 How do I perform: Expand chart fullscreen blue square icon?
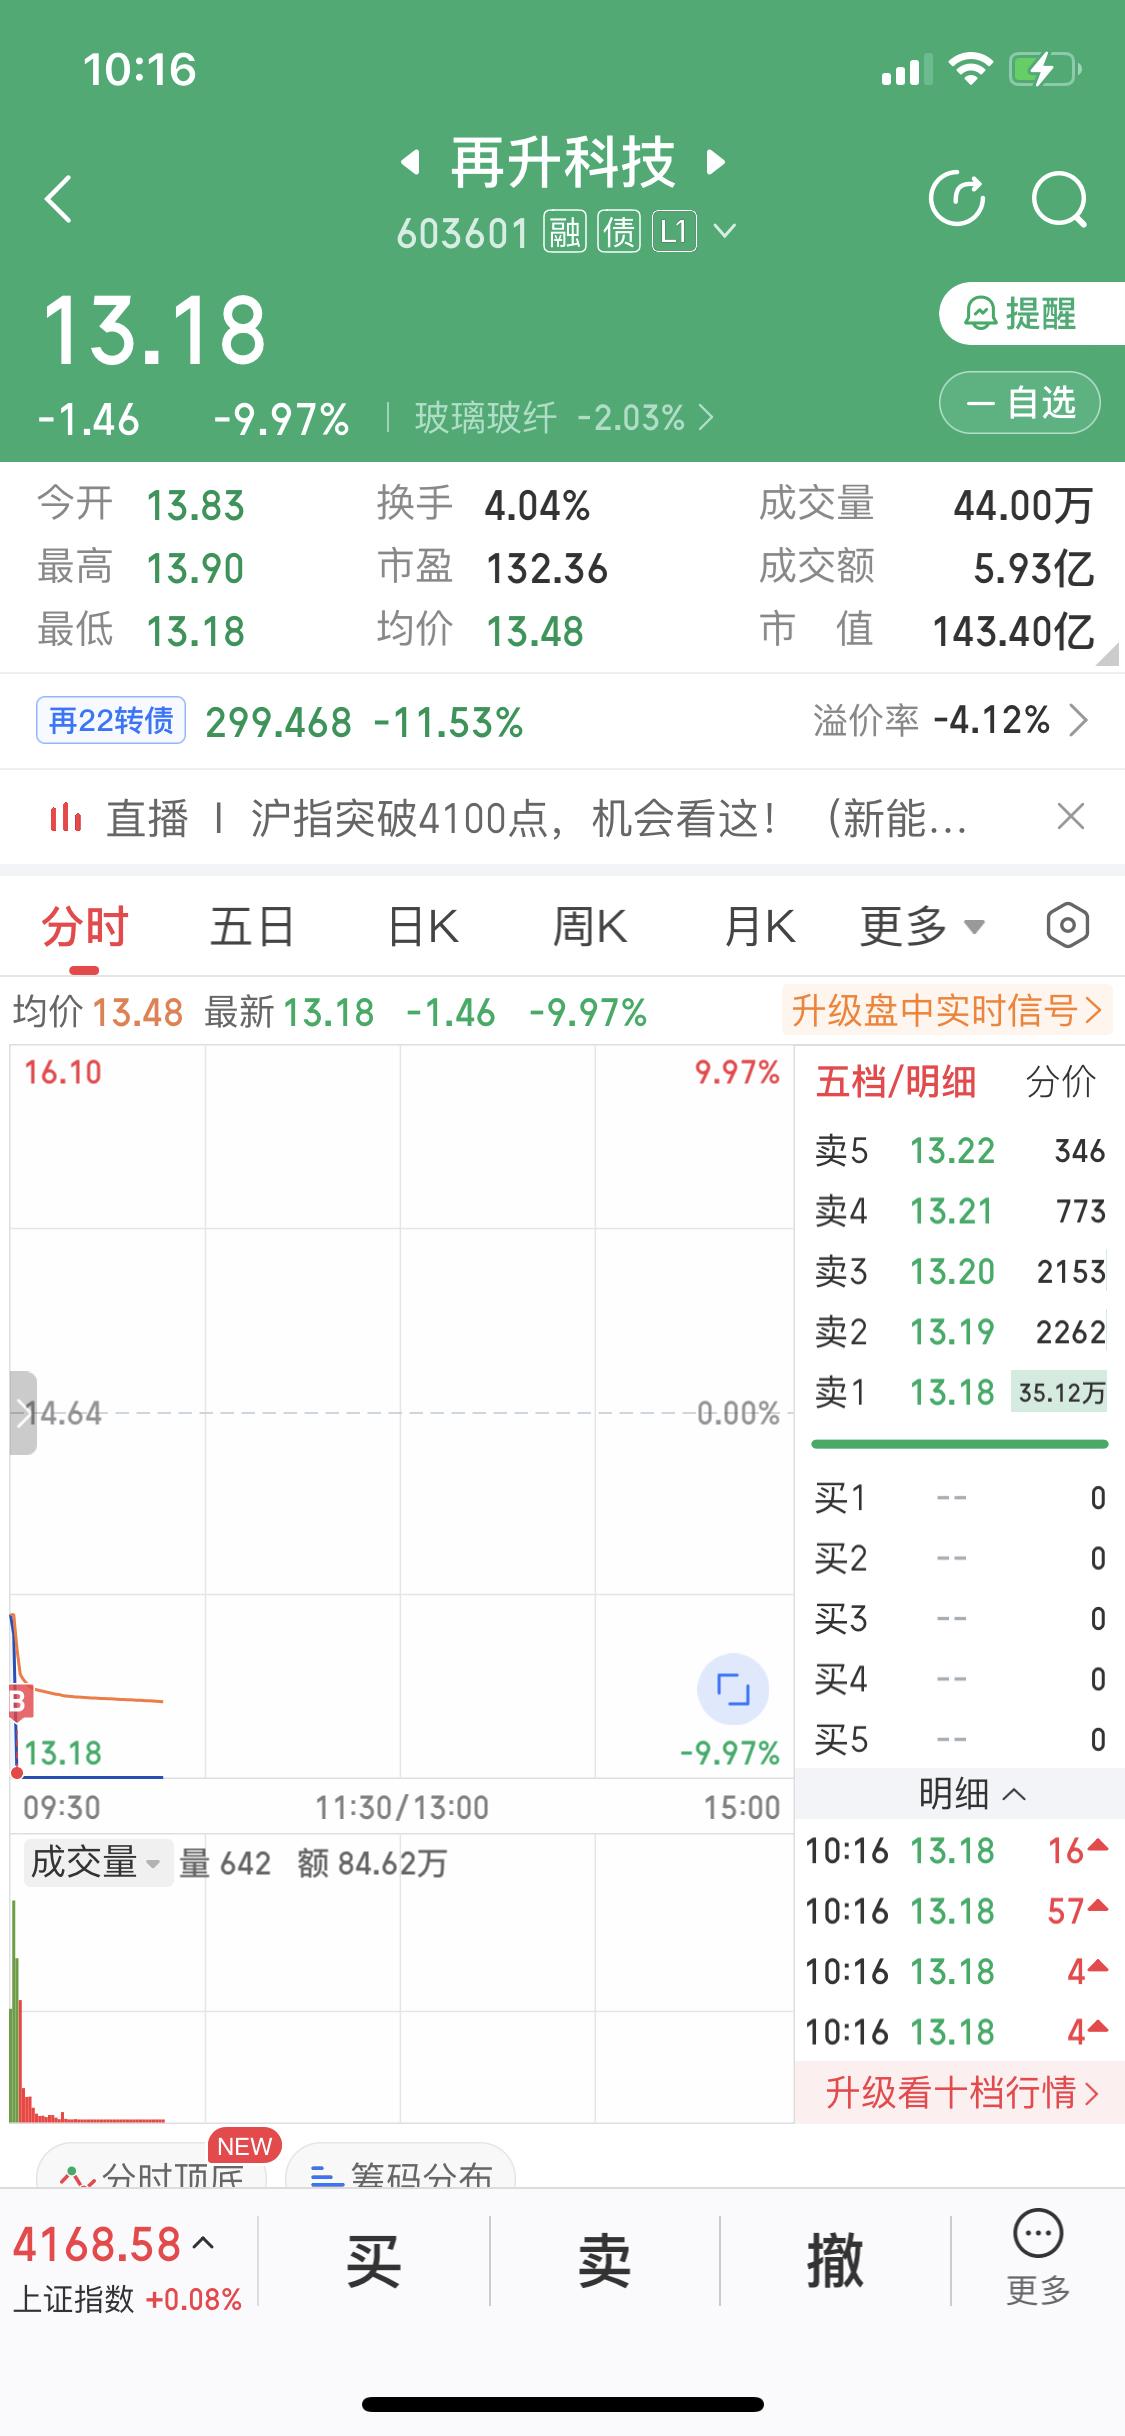coord(733,1689)
